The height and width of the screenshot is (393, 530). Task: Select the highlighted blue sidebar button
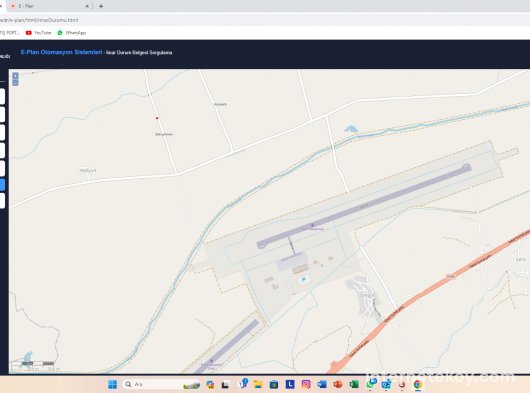point(2,185)
